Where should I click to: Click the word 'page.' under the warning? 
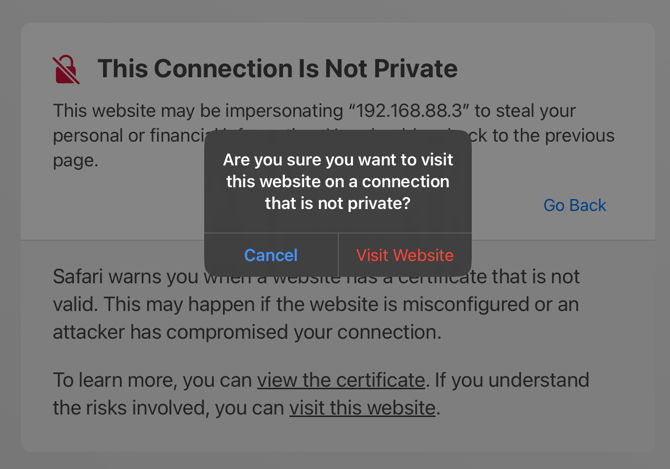tap(76, 161)
